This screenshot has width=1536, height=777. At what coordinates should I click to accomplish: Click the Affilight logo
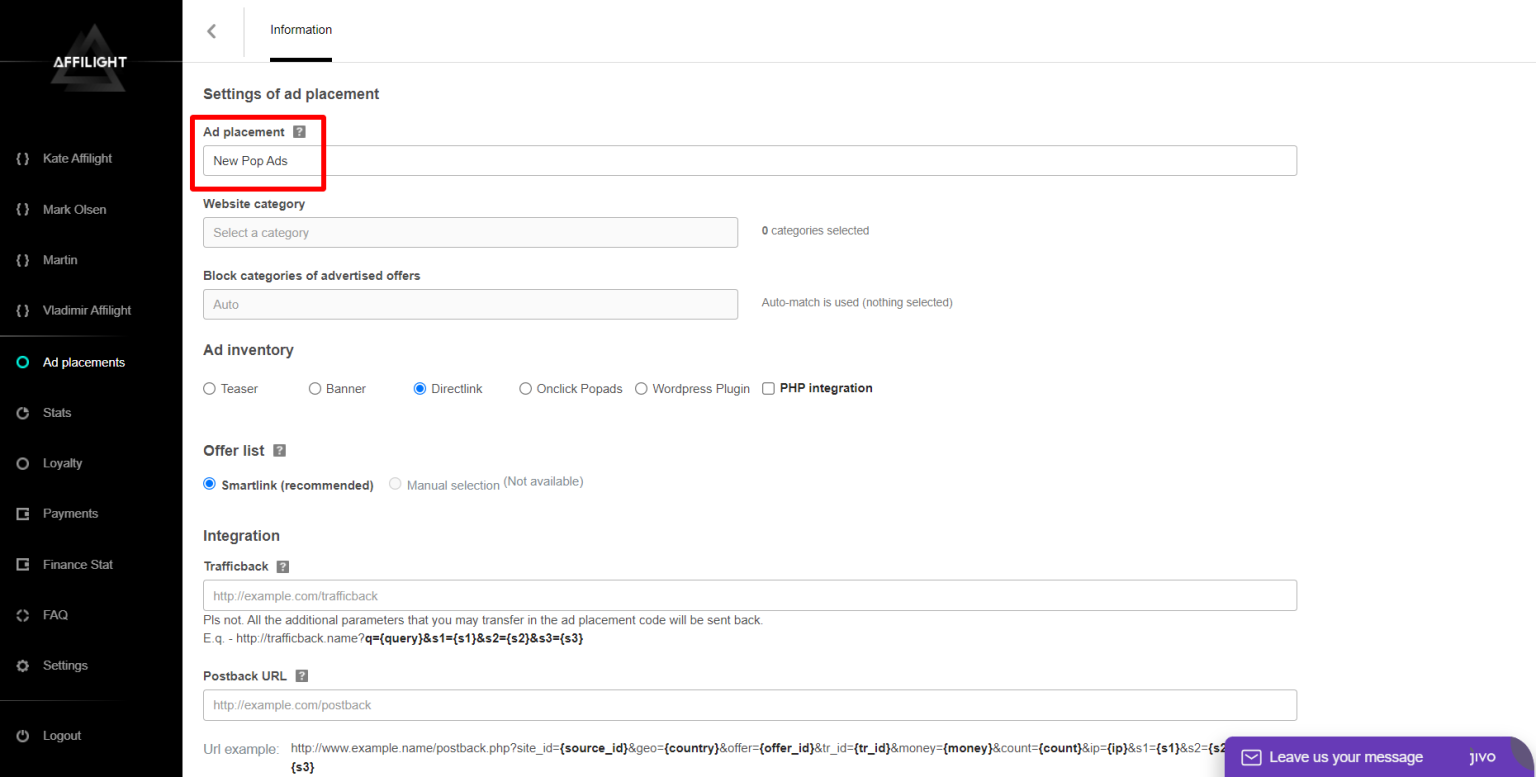90,60
